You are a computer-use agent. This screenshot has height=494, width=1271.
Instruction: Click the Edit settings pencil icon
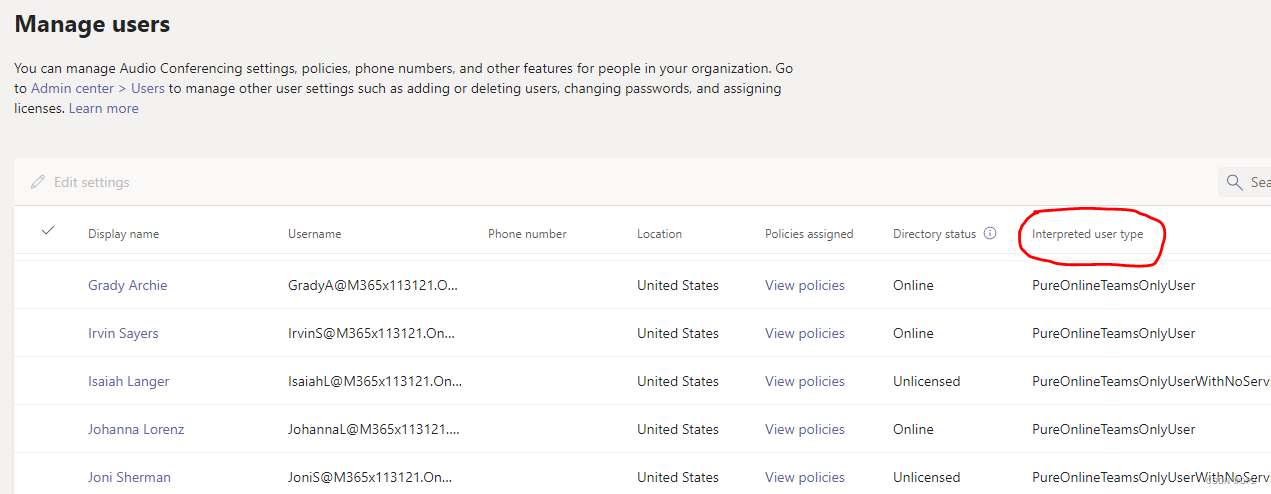pyautogui.click(x=38, y=182)
